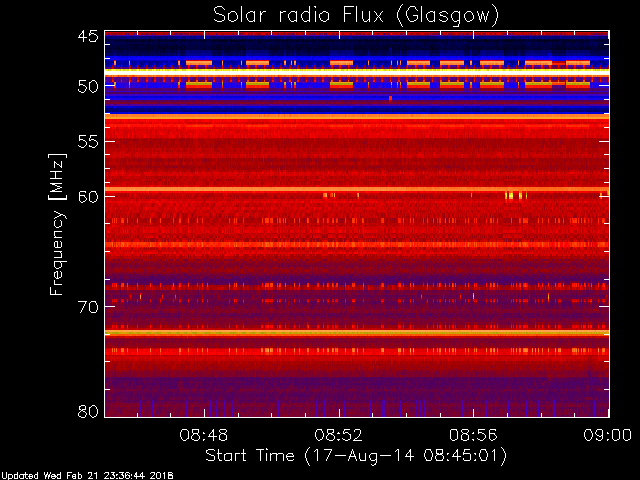The width and height of the screenshot is (640, 480).
Task: Click the 60 frequency tick label
Action: point(88,196)
